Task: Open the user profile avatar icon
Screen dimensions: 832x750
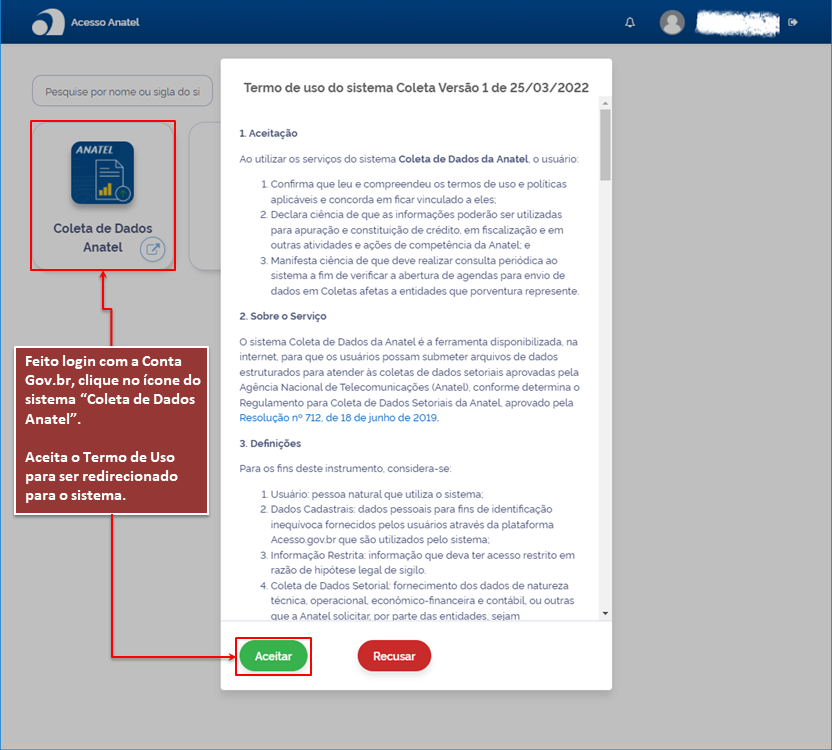Action: tap(672, 23)
